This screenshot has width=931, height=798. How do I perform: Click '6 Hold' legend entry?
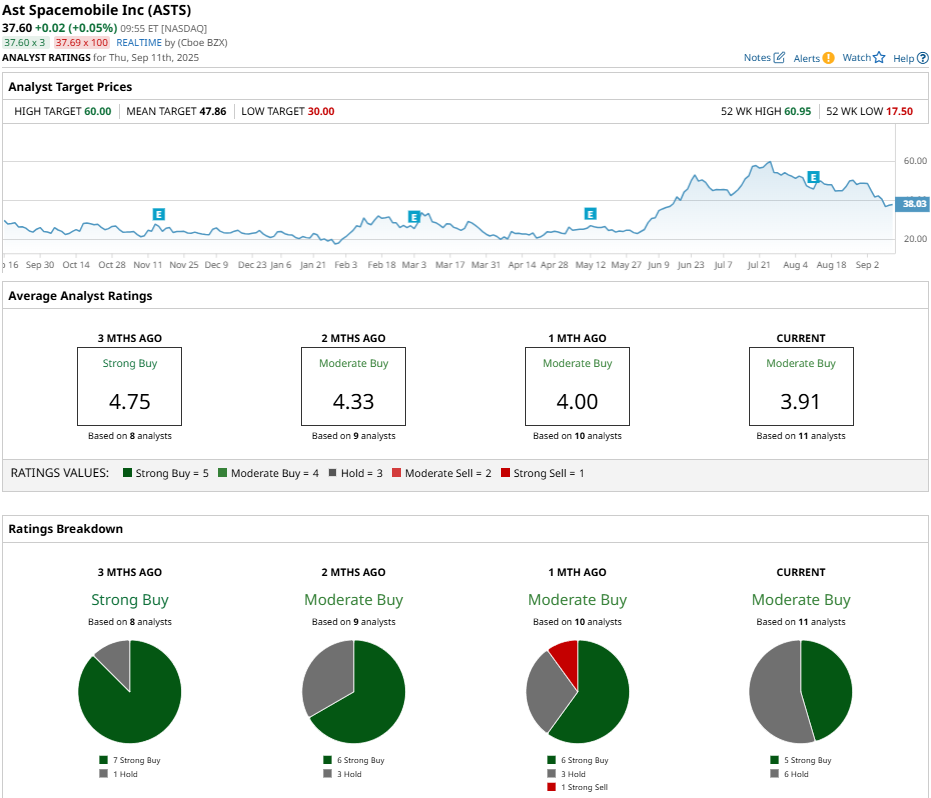click(x=790, y=774)
